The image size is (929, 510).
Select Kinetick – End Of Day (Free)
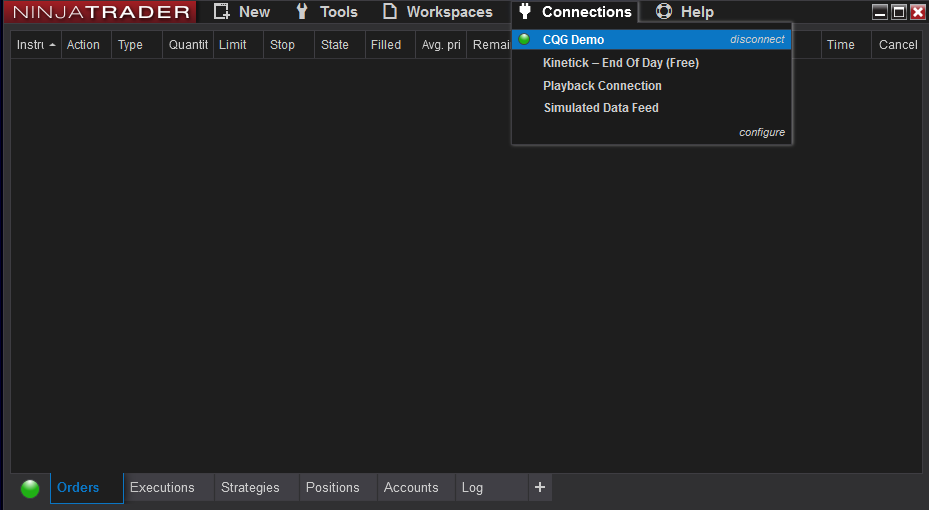pyautogui.click(x=620, y=63)
